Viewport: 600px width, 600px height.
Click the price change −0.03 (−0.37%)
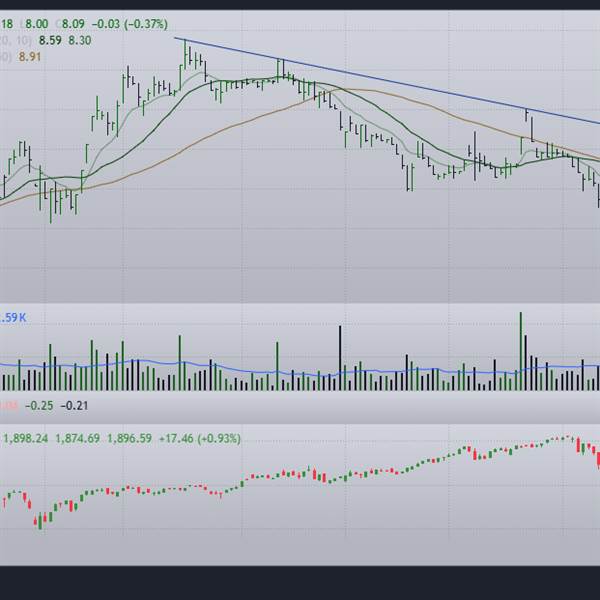coord(130,24)
